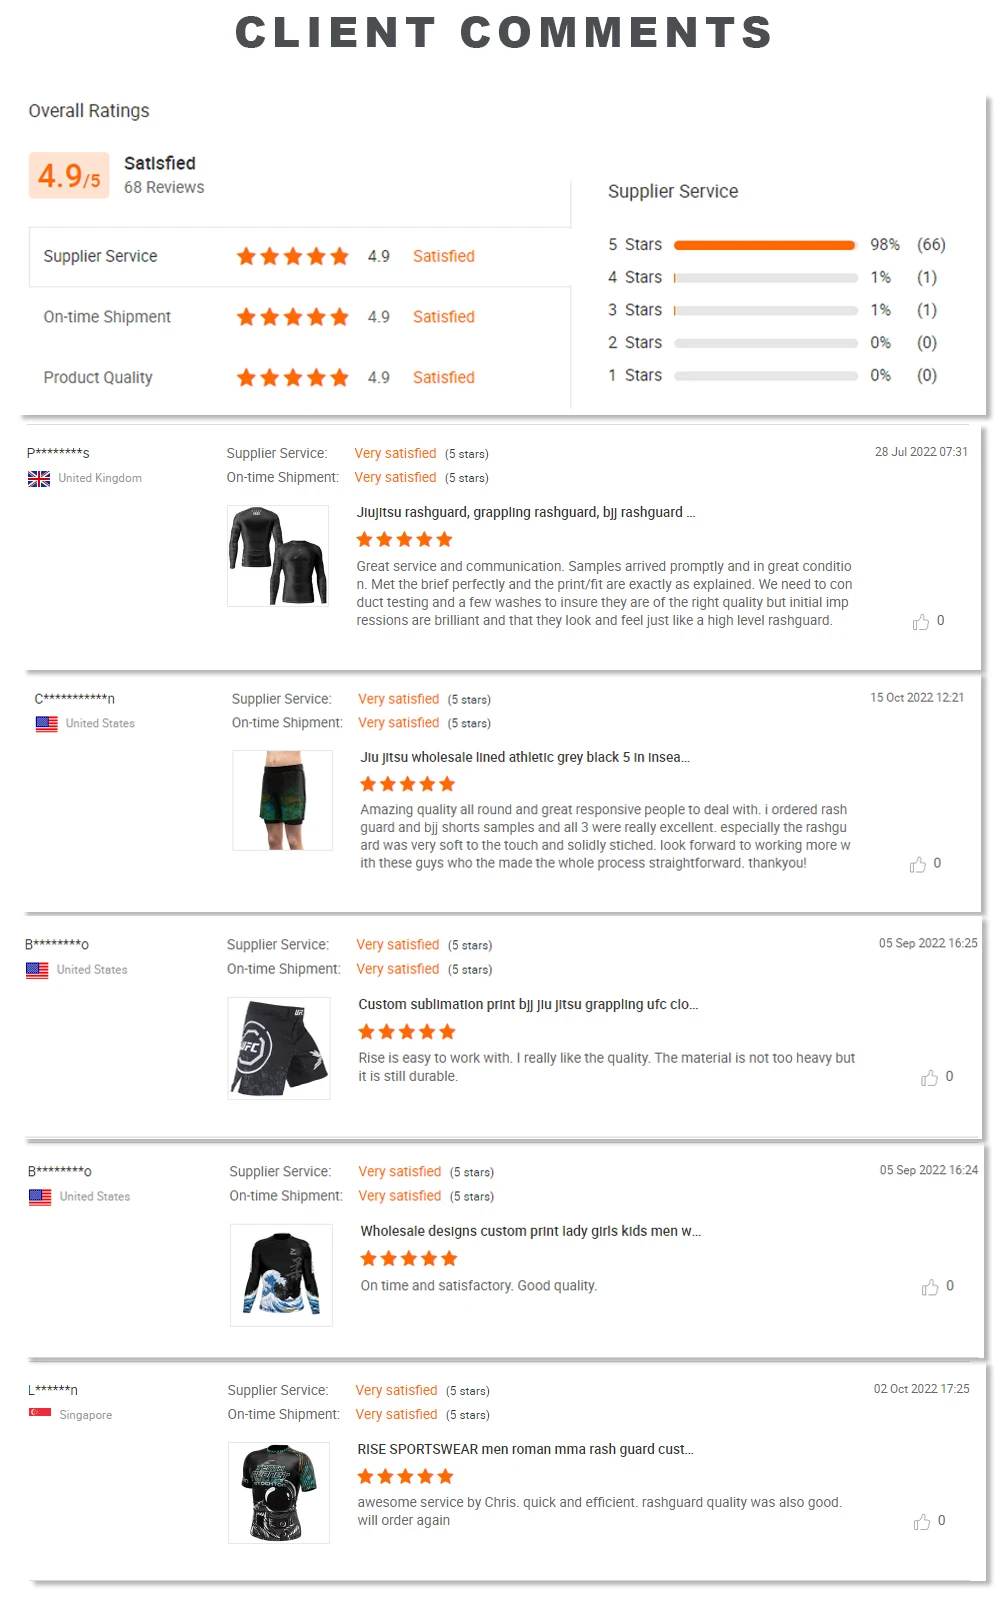
Task: Open the black rashguard product thumbnail
Action: tap(278, 555)
